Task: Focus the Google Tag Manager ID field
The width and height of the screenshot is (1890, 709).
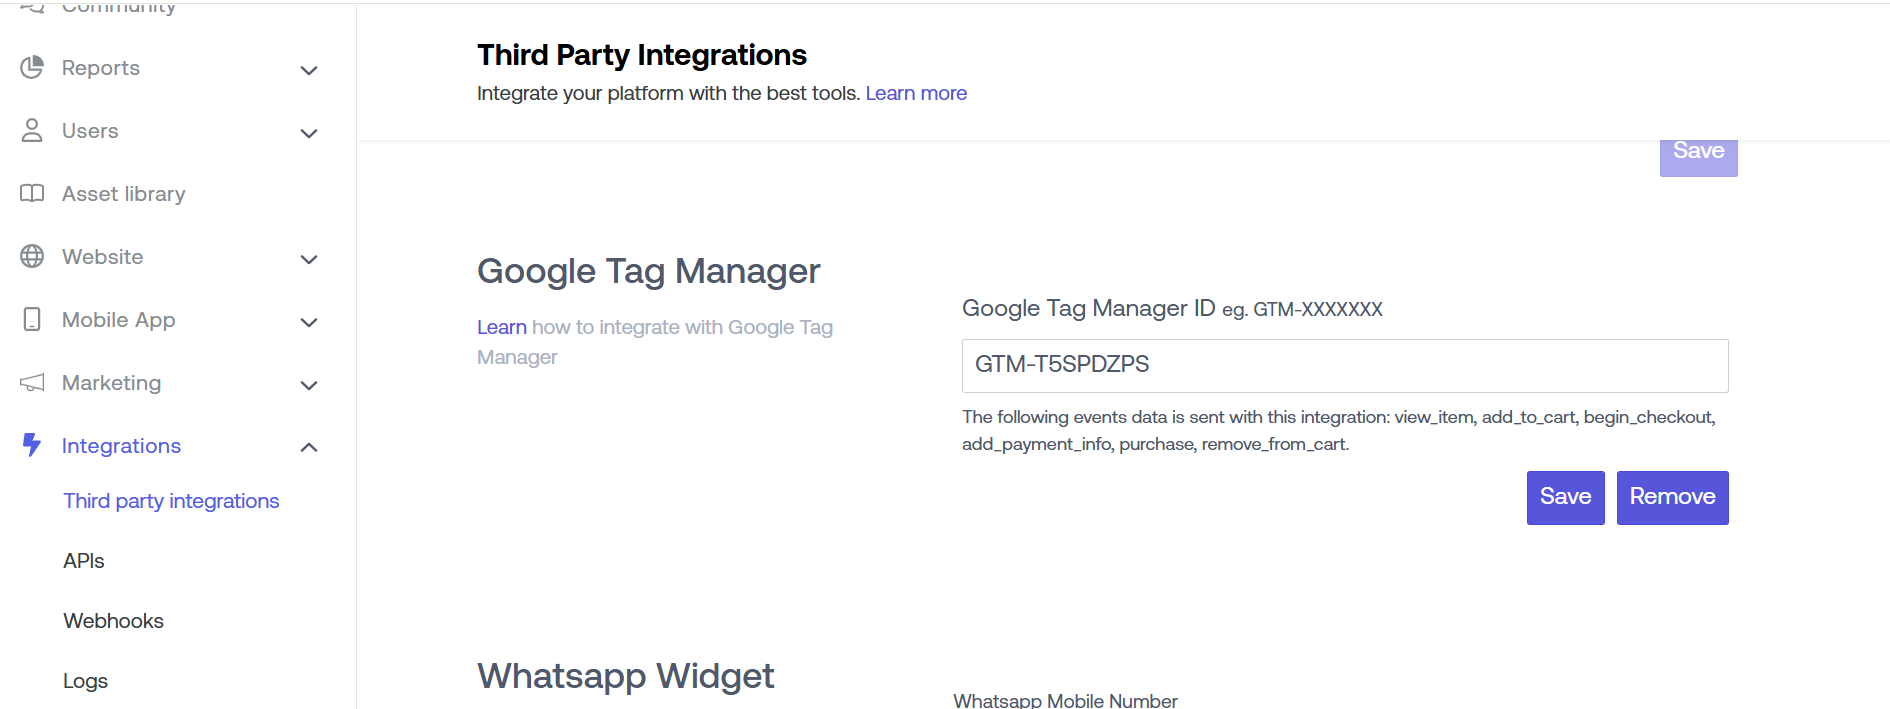Action: (x=1344, y=365)
